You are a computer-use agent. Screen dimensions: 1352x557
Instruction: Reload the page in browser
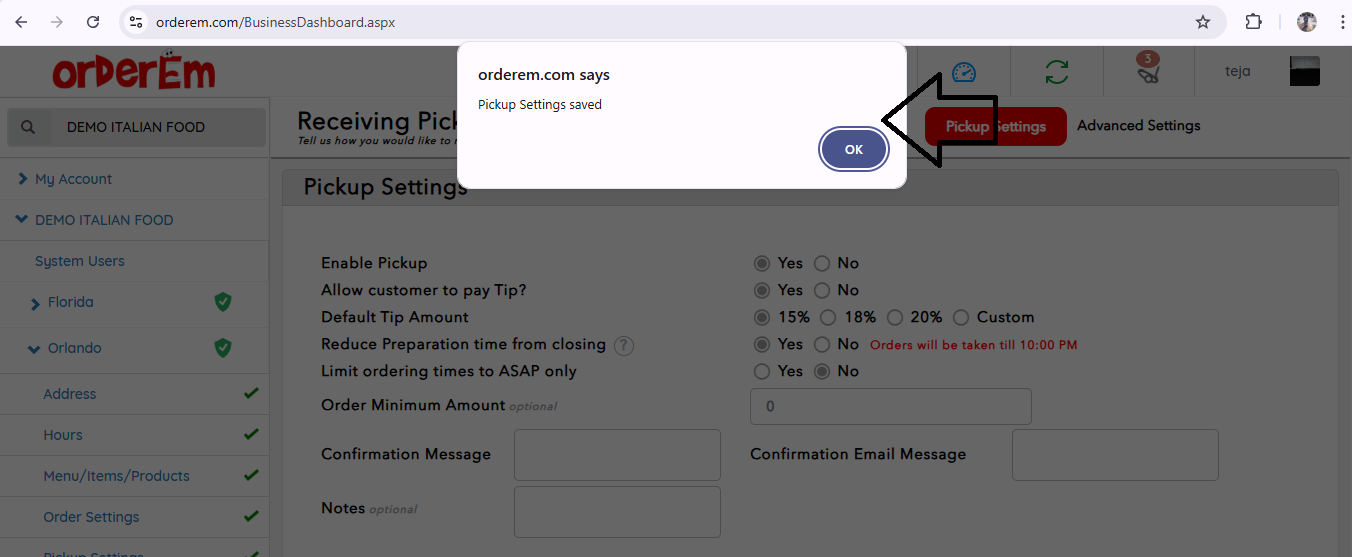coord(93,22)
